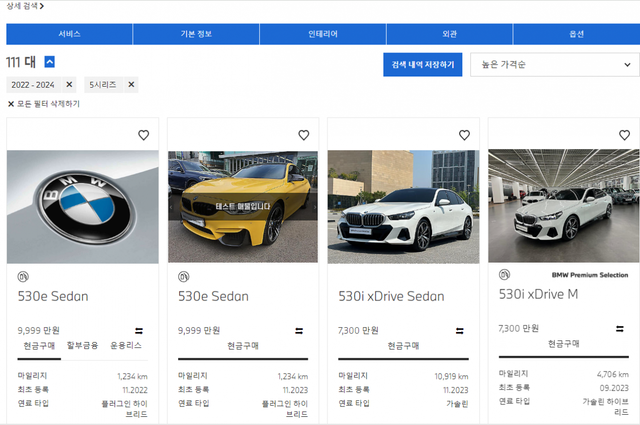Expand the 상세 검색 section
This screenshot has height=425, width=640.
coord(25,6)
